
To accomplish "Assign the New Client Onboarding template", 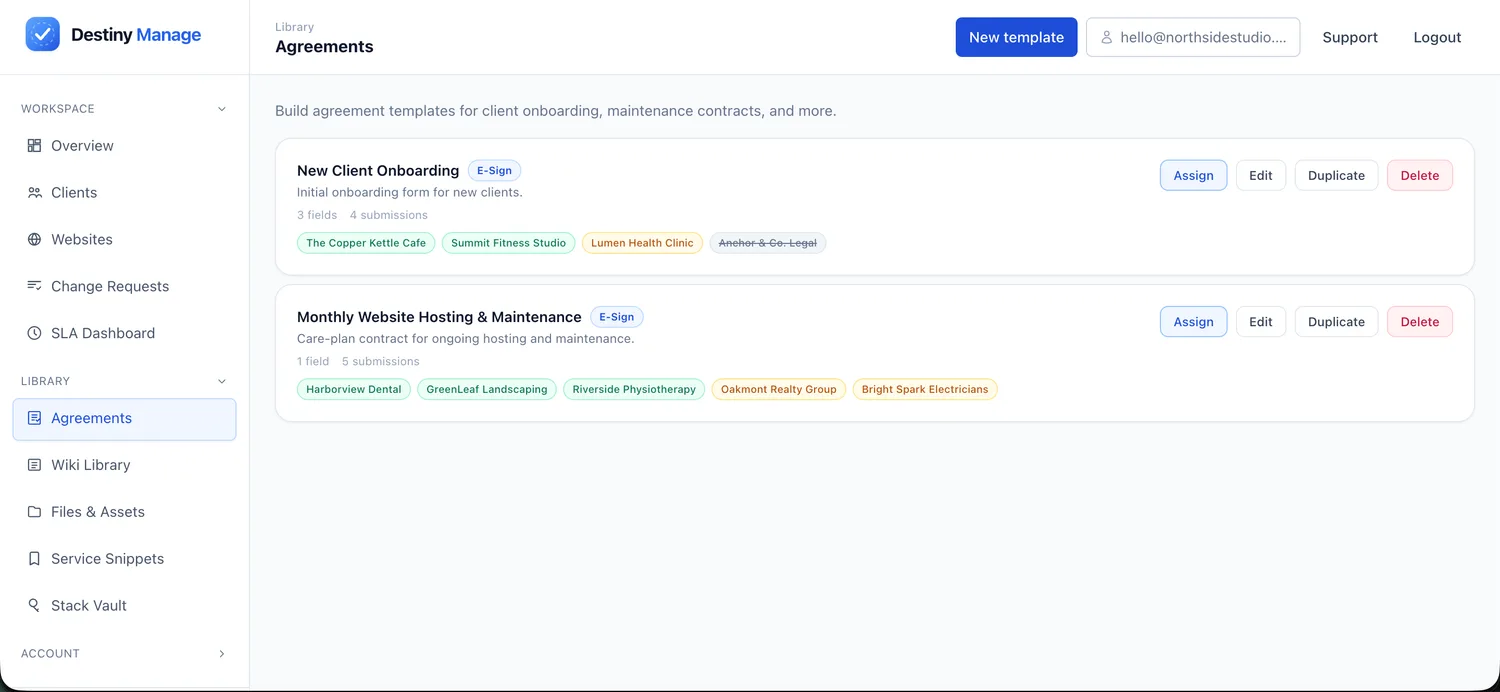I will (x=1193, y=175).
